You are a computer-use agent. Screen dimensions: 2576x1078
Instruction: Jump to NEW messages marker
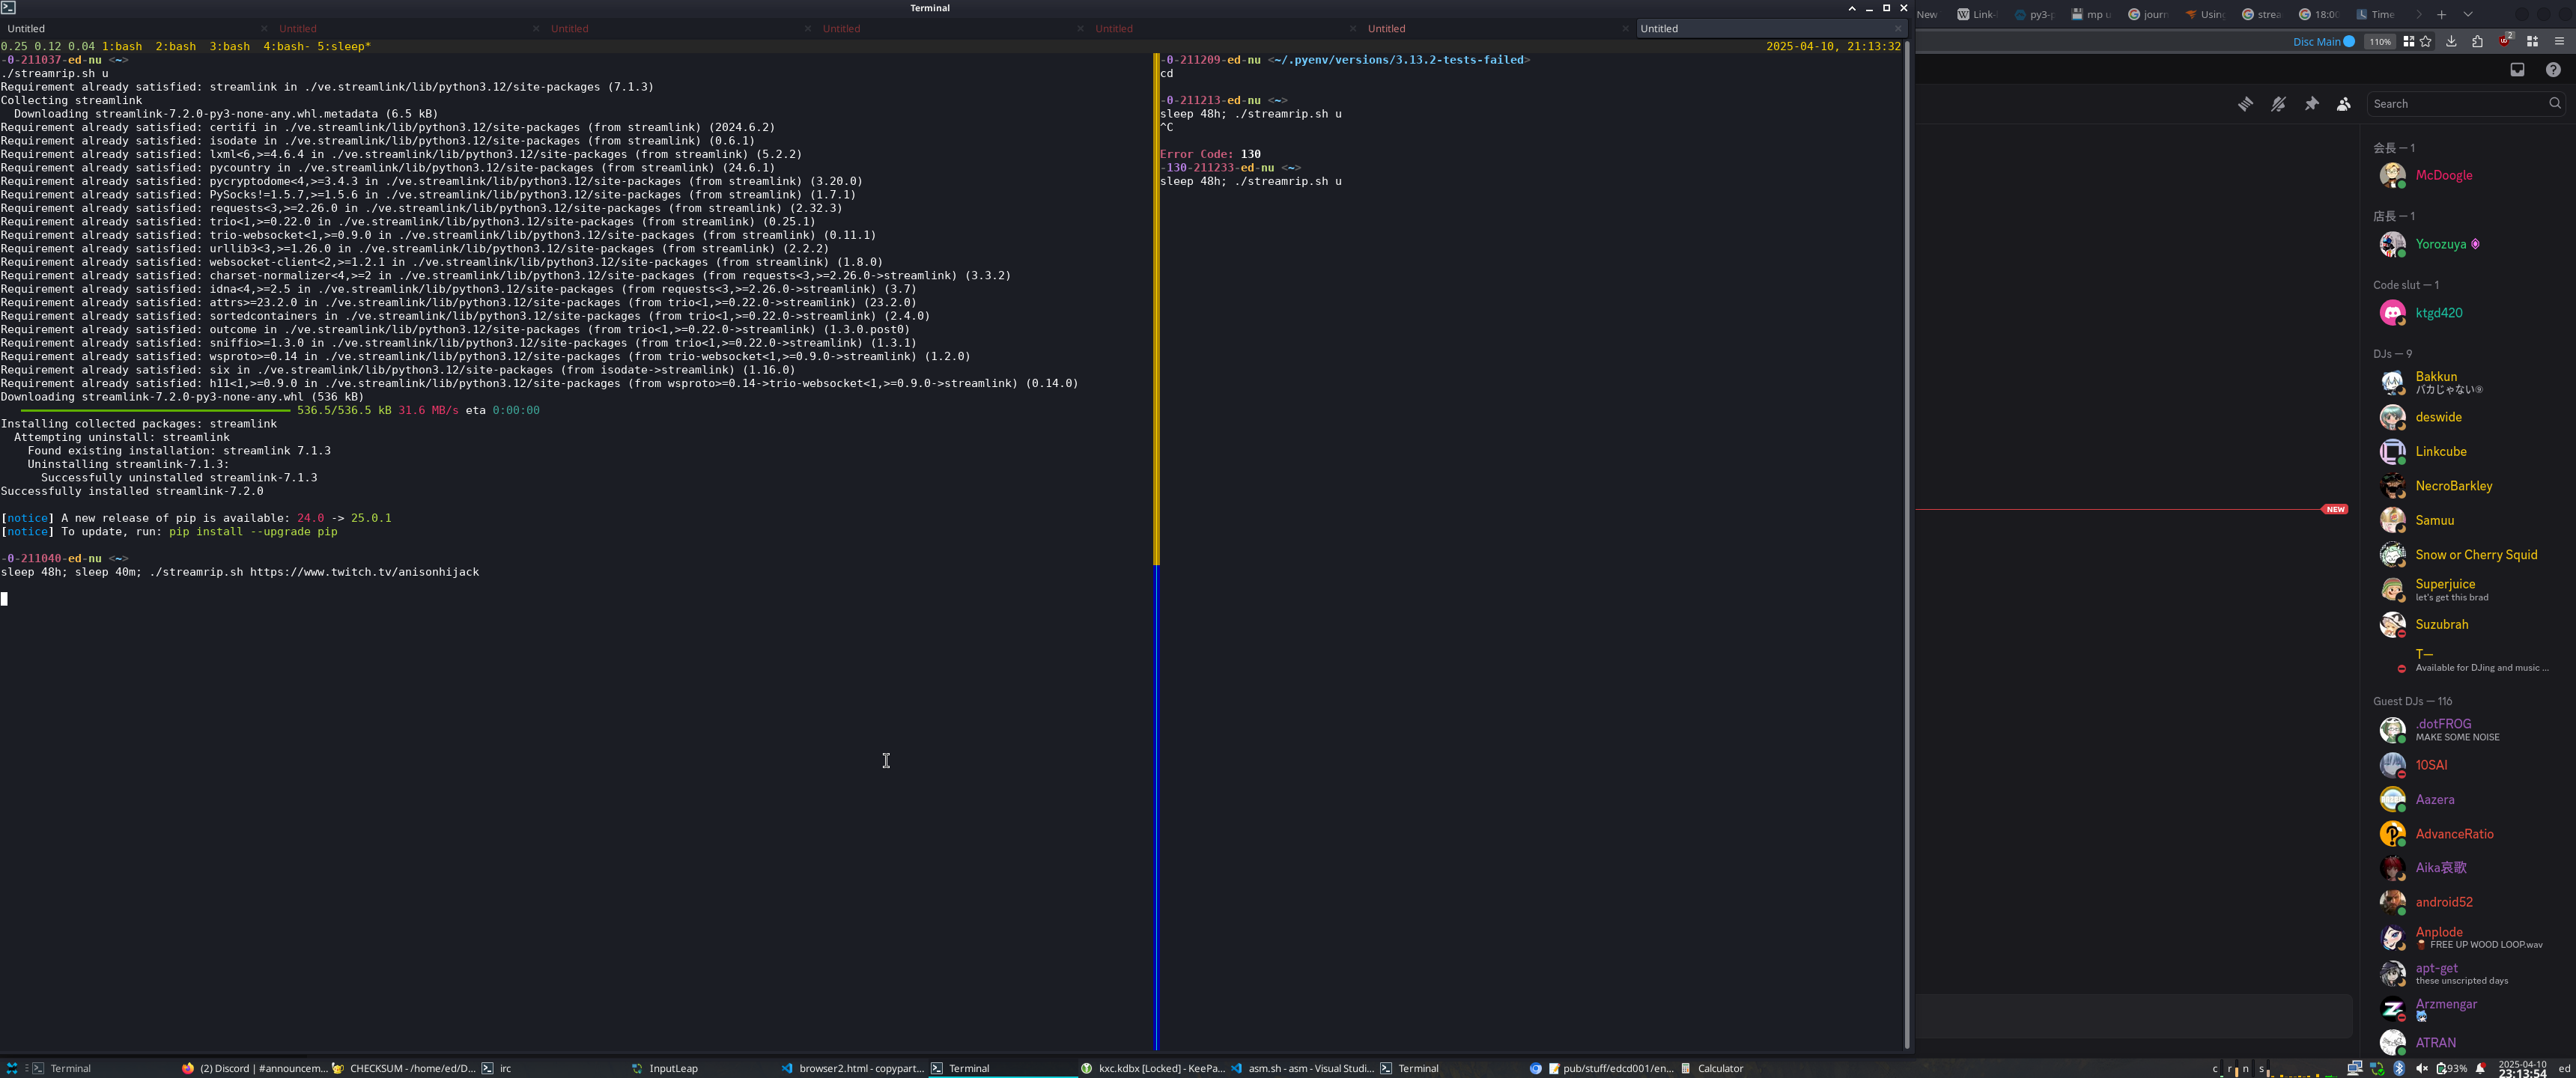2335,509
